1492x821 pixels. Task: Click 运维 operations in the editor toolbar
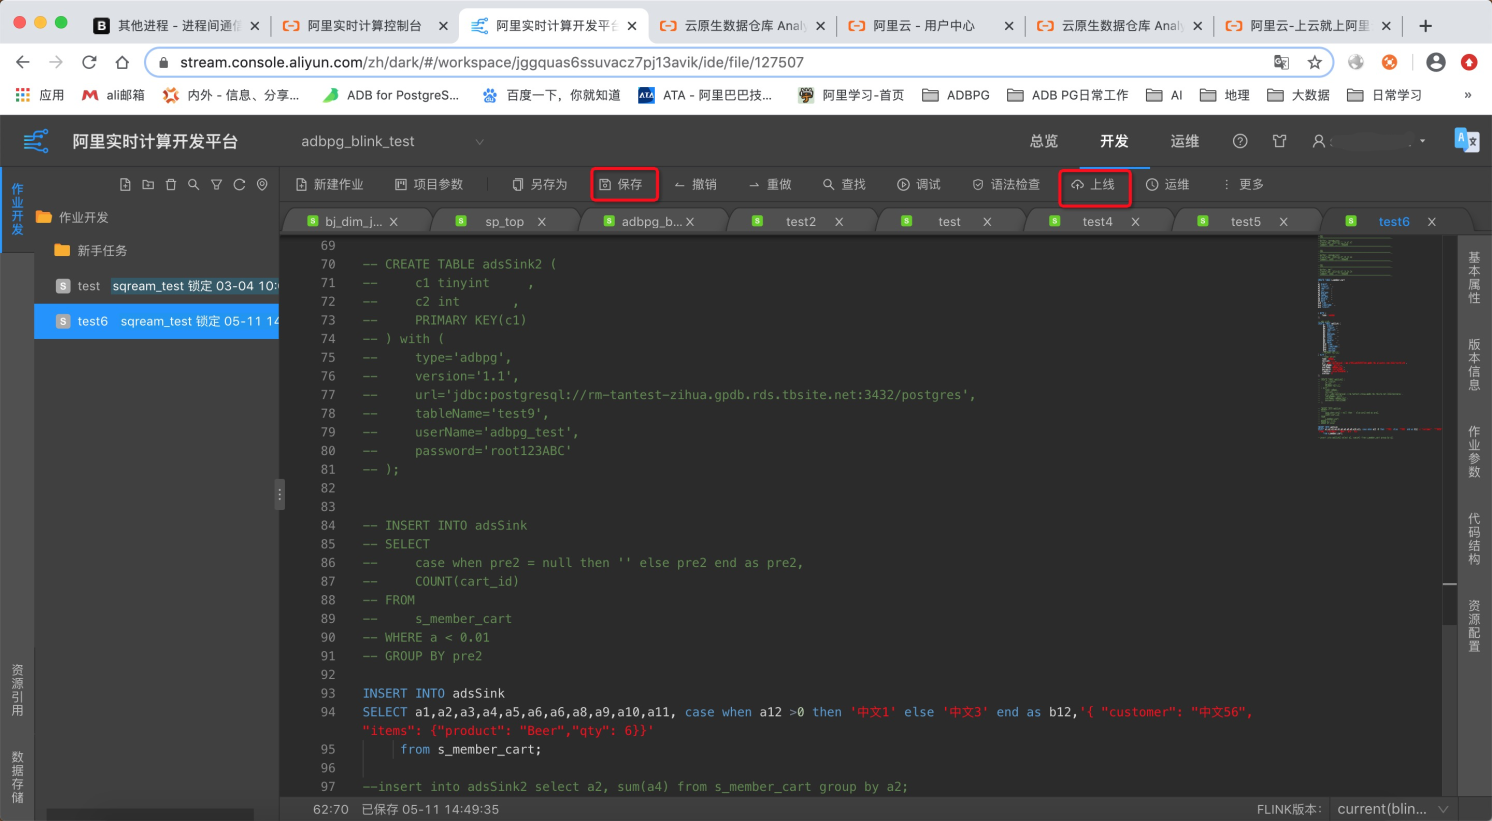click(x=1167, y=185)
